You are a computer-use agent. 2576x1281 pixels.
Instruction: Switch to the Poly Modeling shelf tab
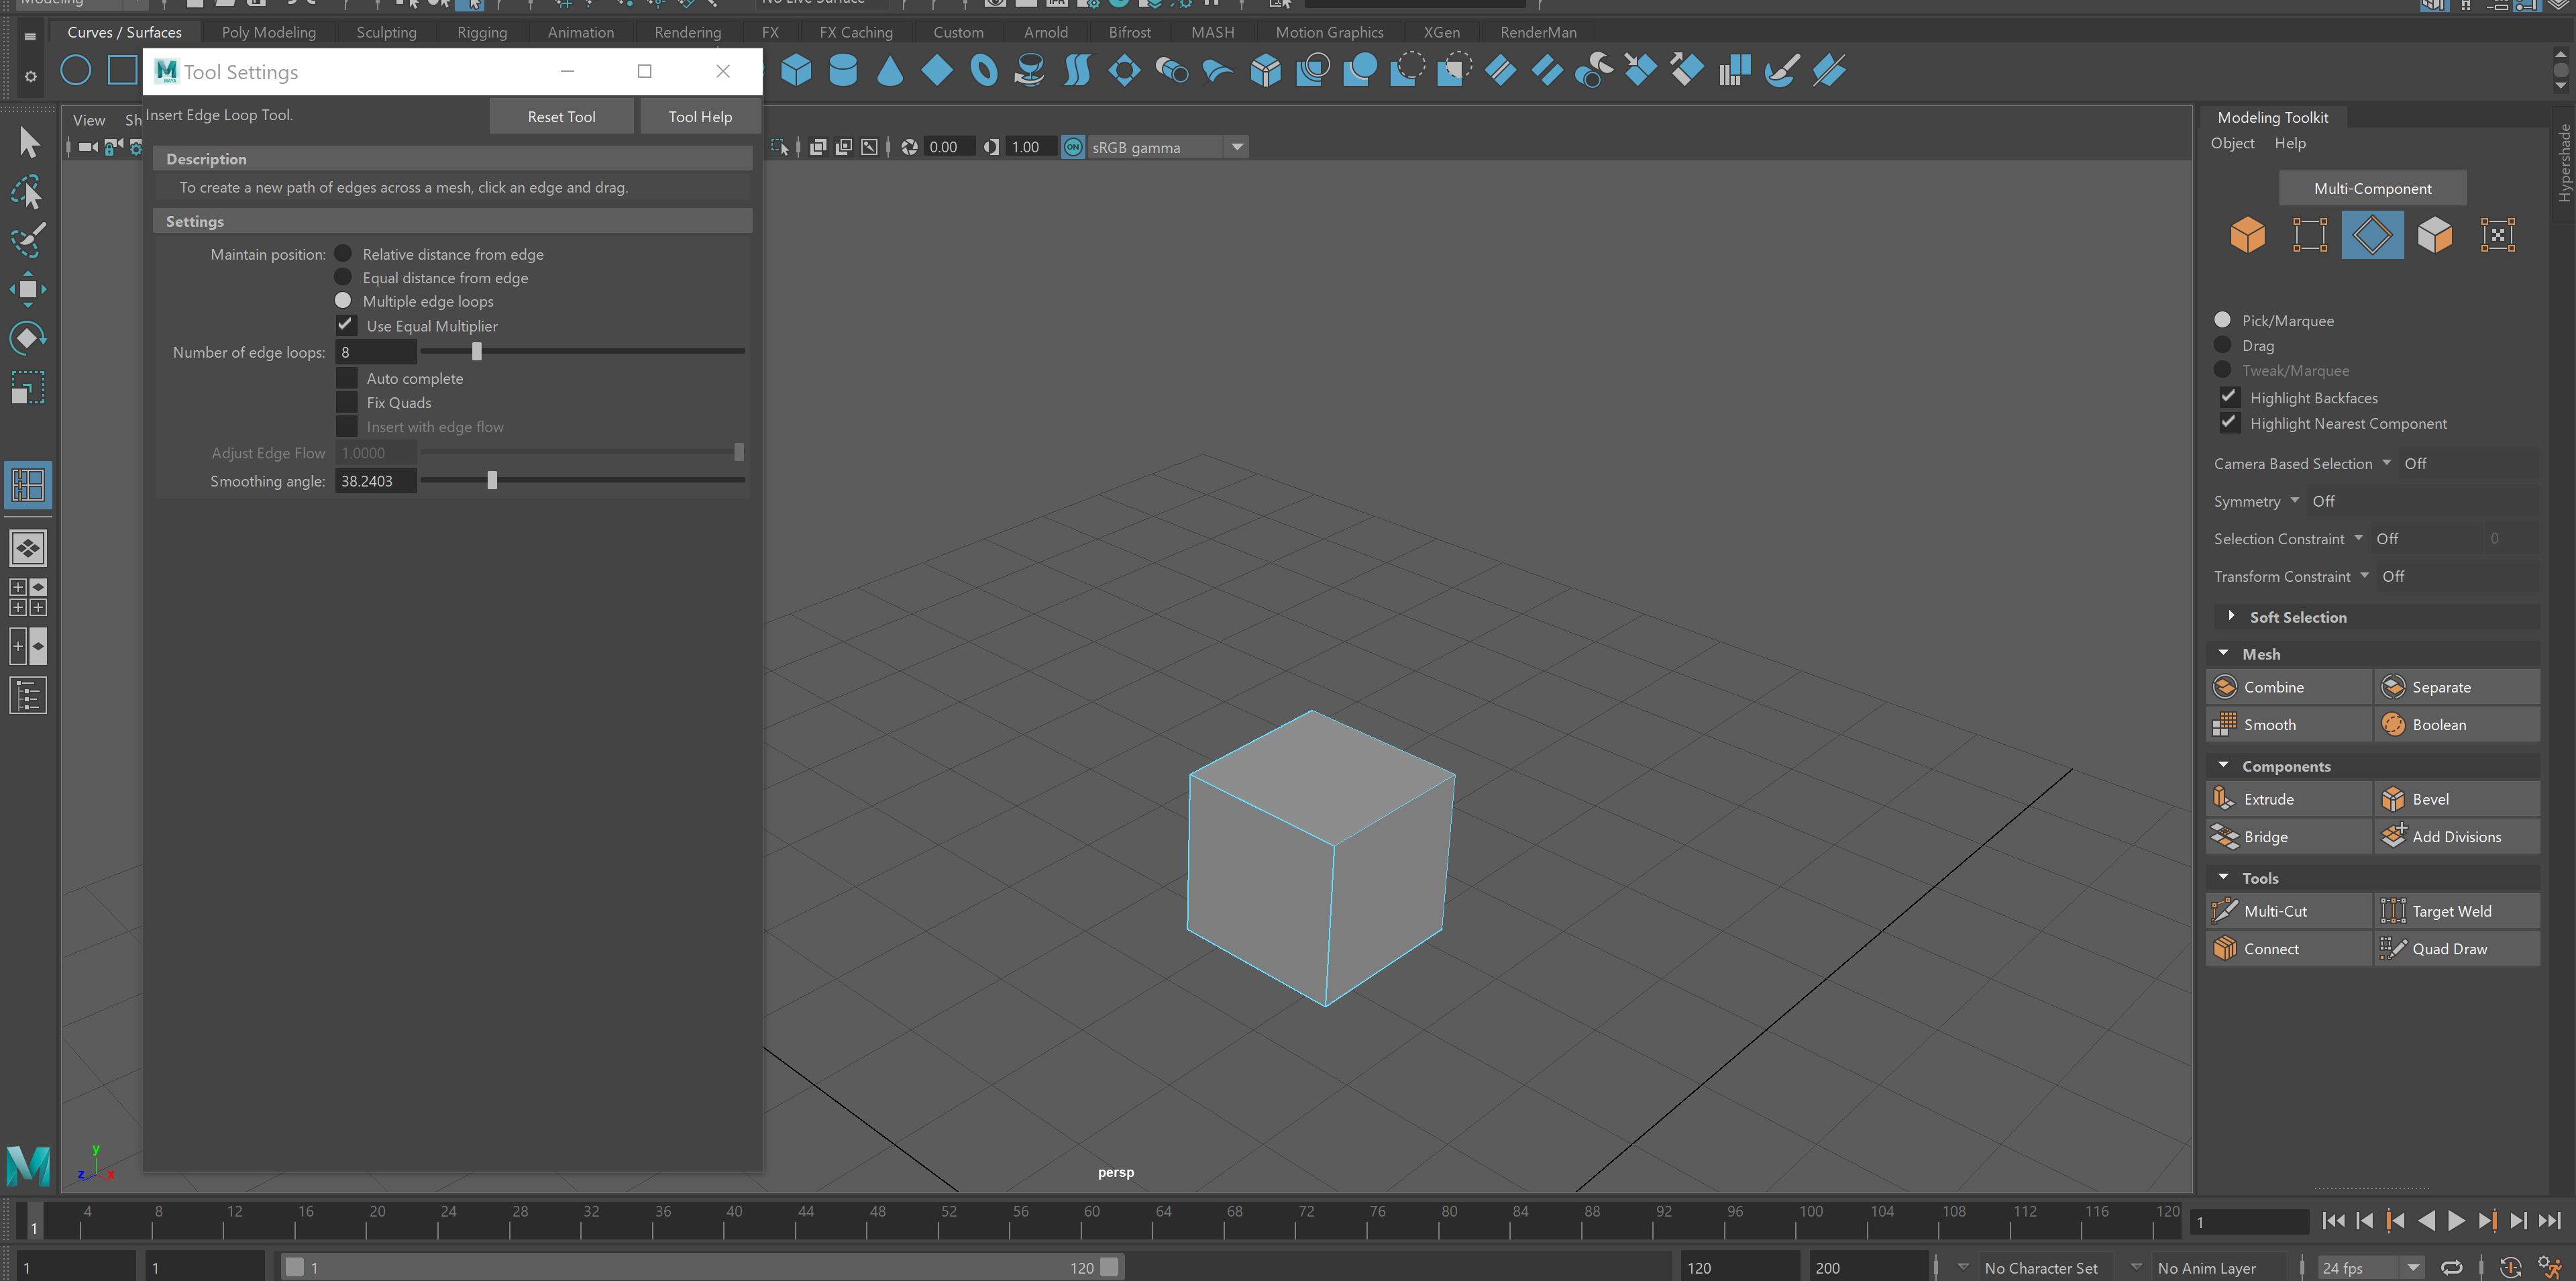pos(268,31)
